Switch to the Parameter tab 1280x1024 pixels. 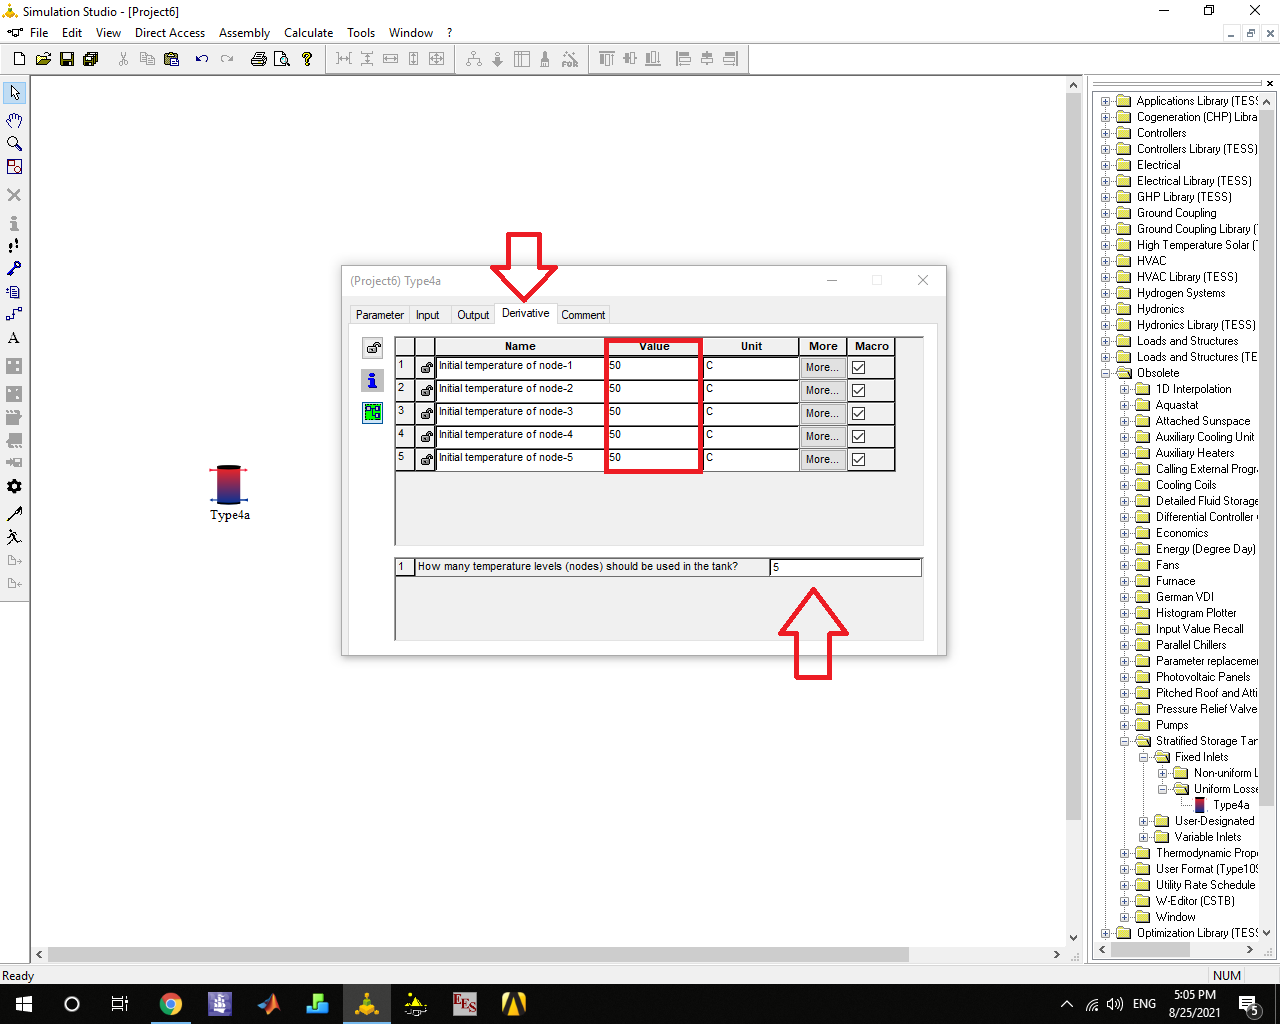[380, 315]
